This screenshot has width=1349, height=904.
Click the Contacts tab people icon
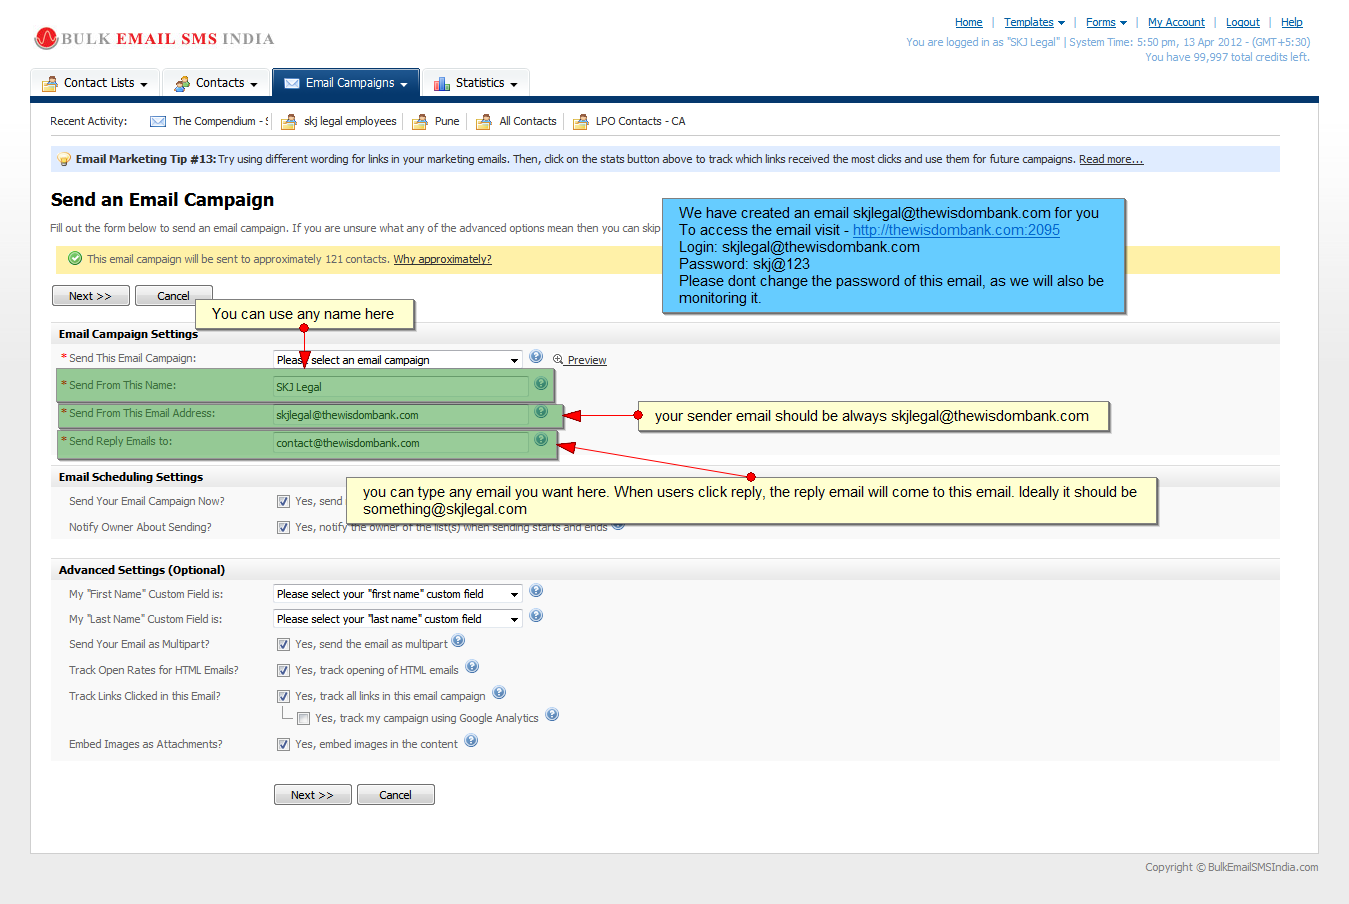182,84
